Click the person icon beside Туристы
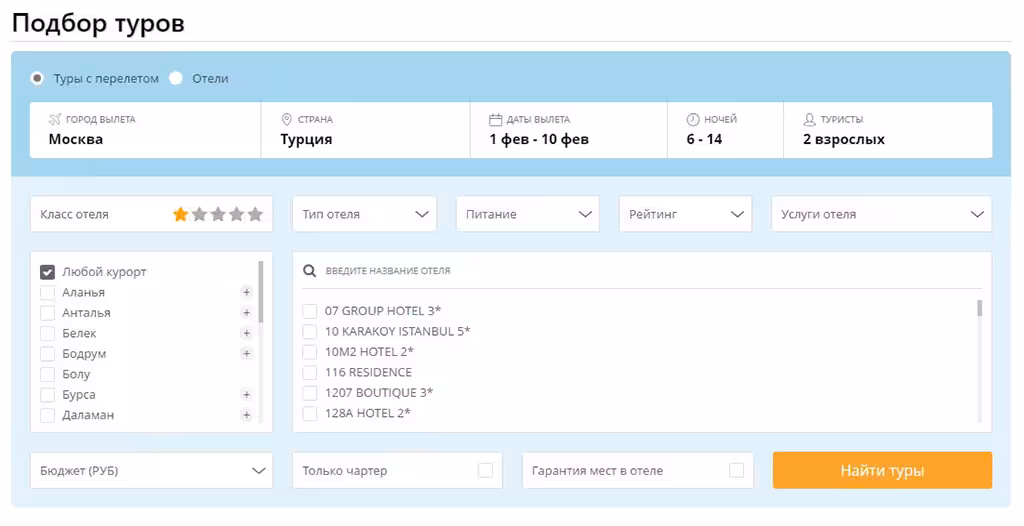1024x526 pixels. (810, 120)
